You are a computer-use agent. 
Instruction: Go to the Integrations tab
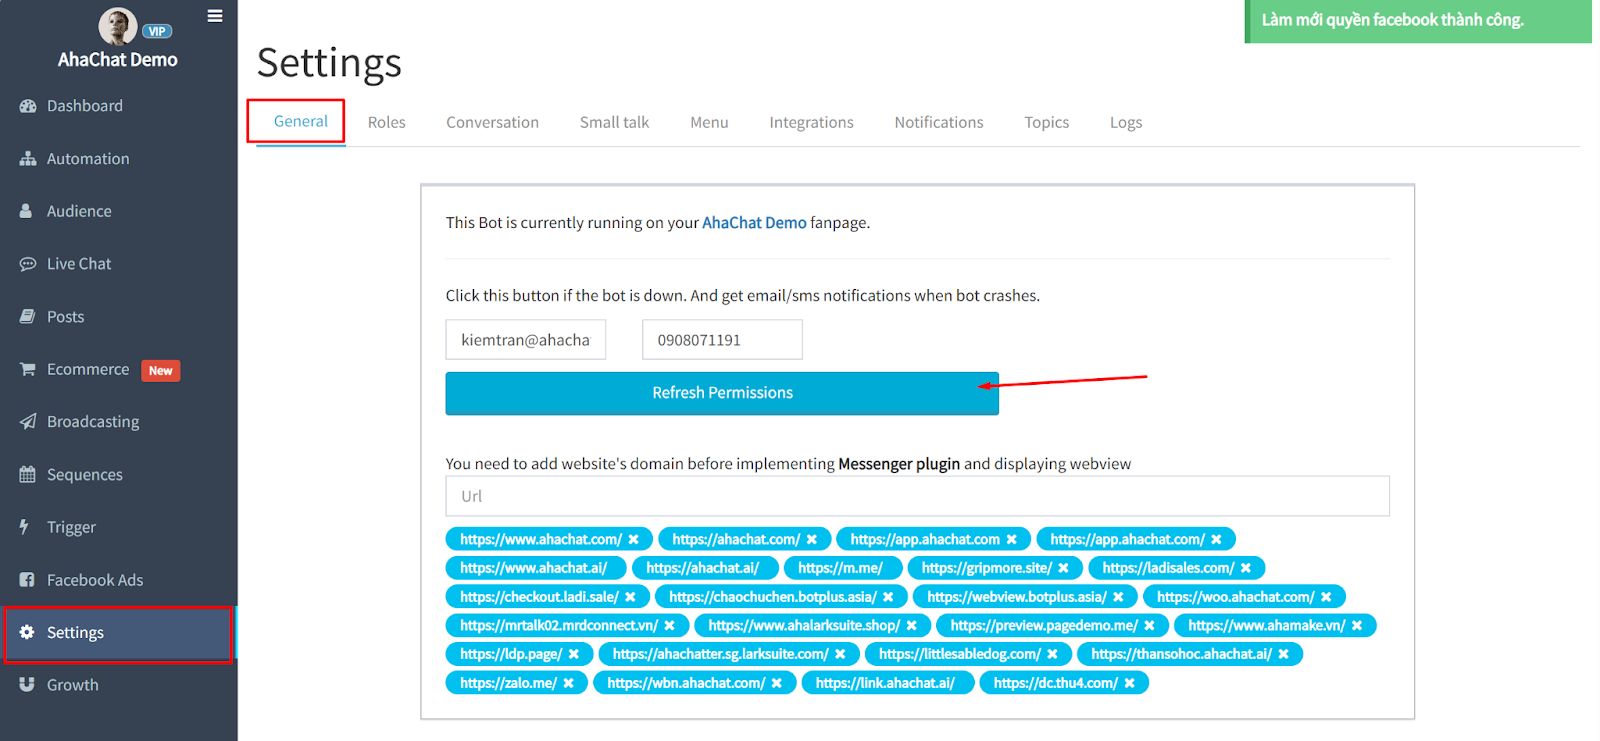tap(812, 122)
